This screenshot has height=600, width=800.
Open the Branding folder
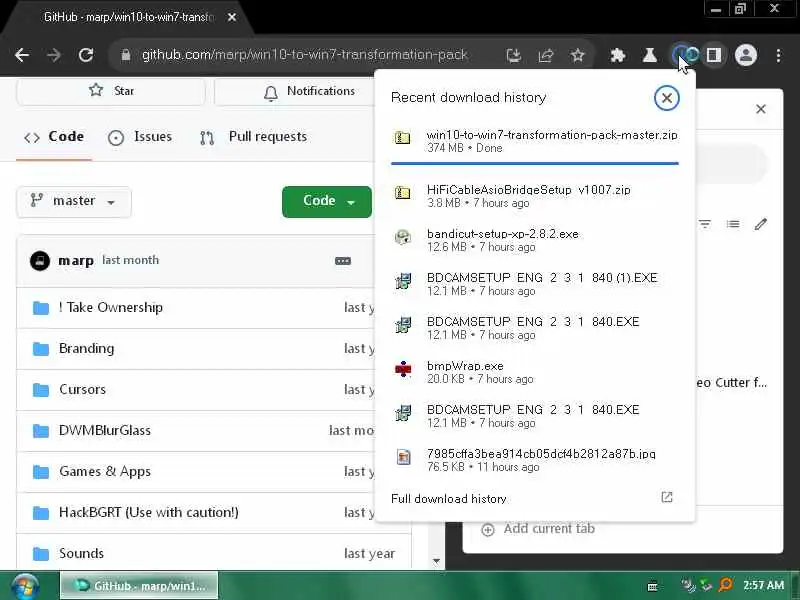click(x=87, y=348)
